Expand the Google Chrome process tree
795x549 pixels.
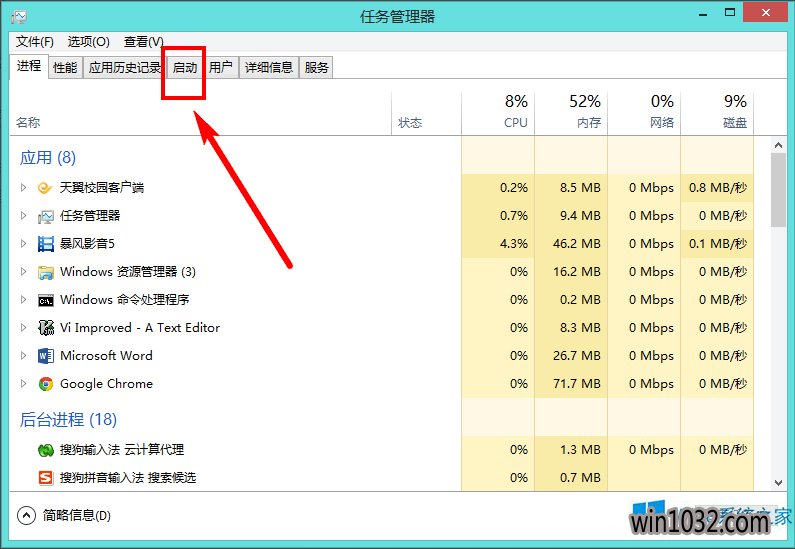pos(23,383)
